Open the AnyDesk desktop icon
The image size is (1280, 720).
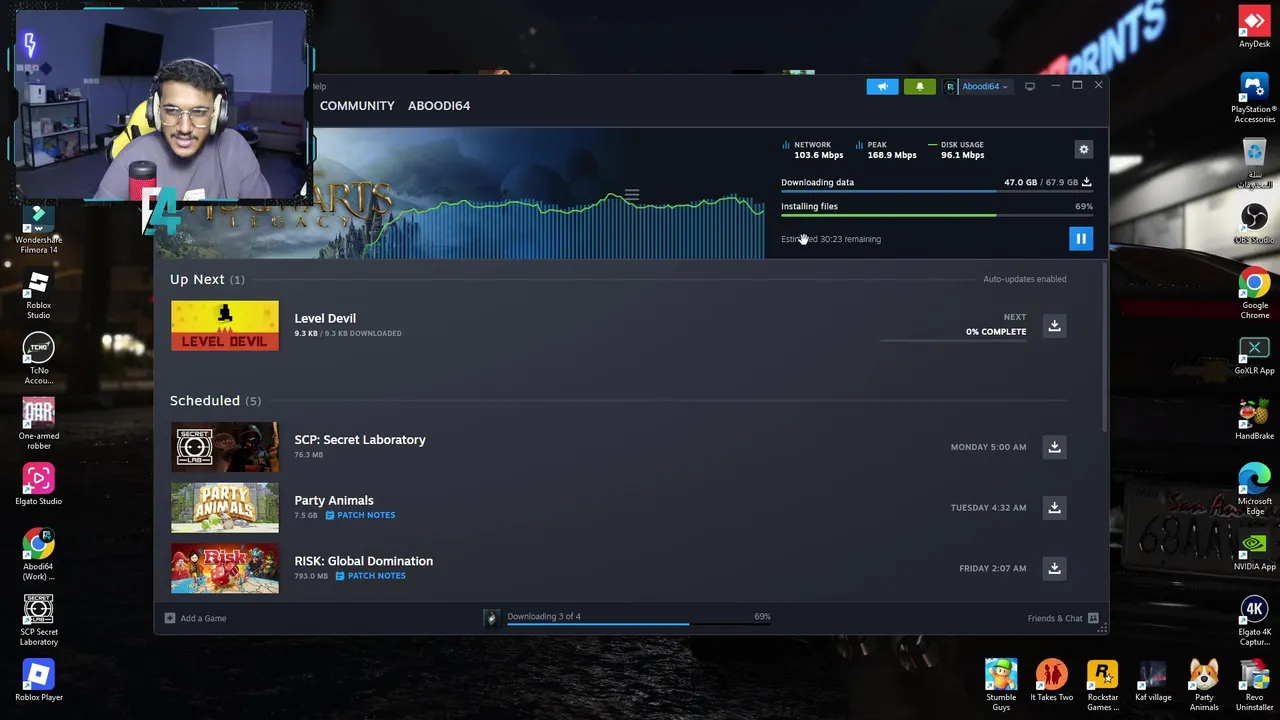(1254, 27)
